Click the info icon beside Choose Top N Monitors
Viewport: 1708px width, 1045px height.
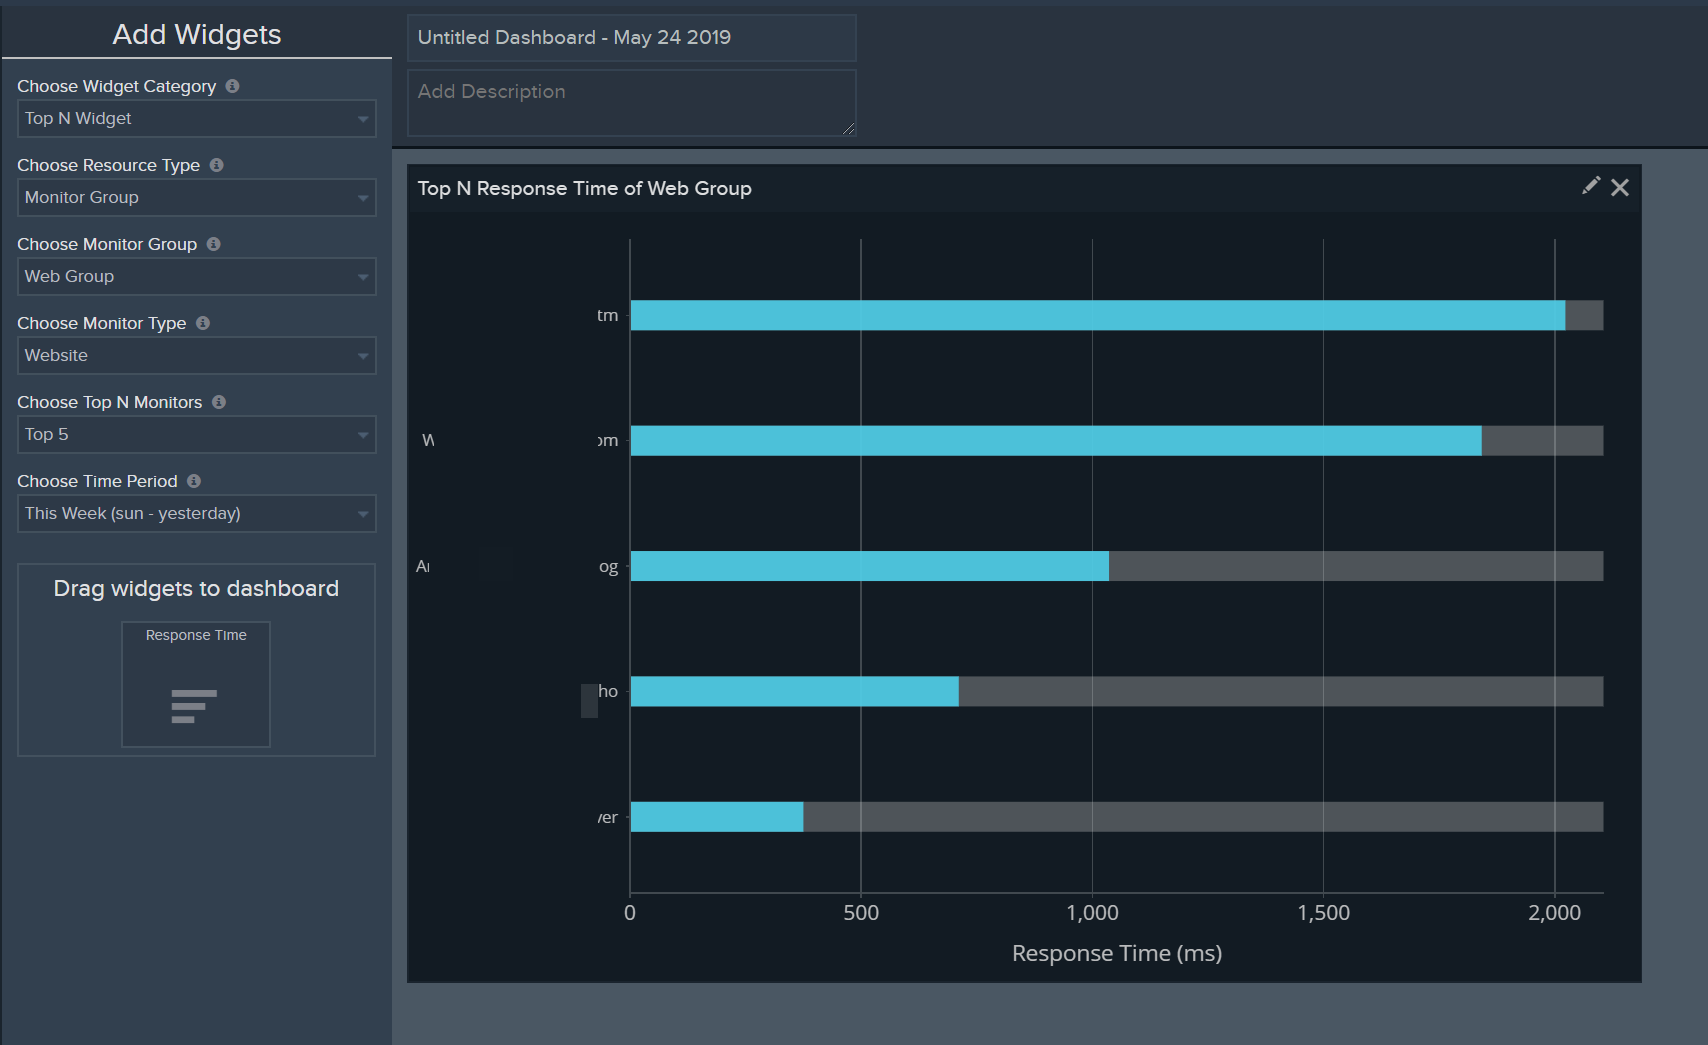pyautogui.click(x=219, y=402)
